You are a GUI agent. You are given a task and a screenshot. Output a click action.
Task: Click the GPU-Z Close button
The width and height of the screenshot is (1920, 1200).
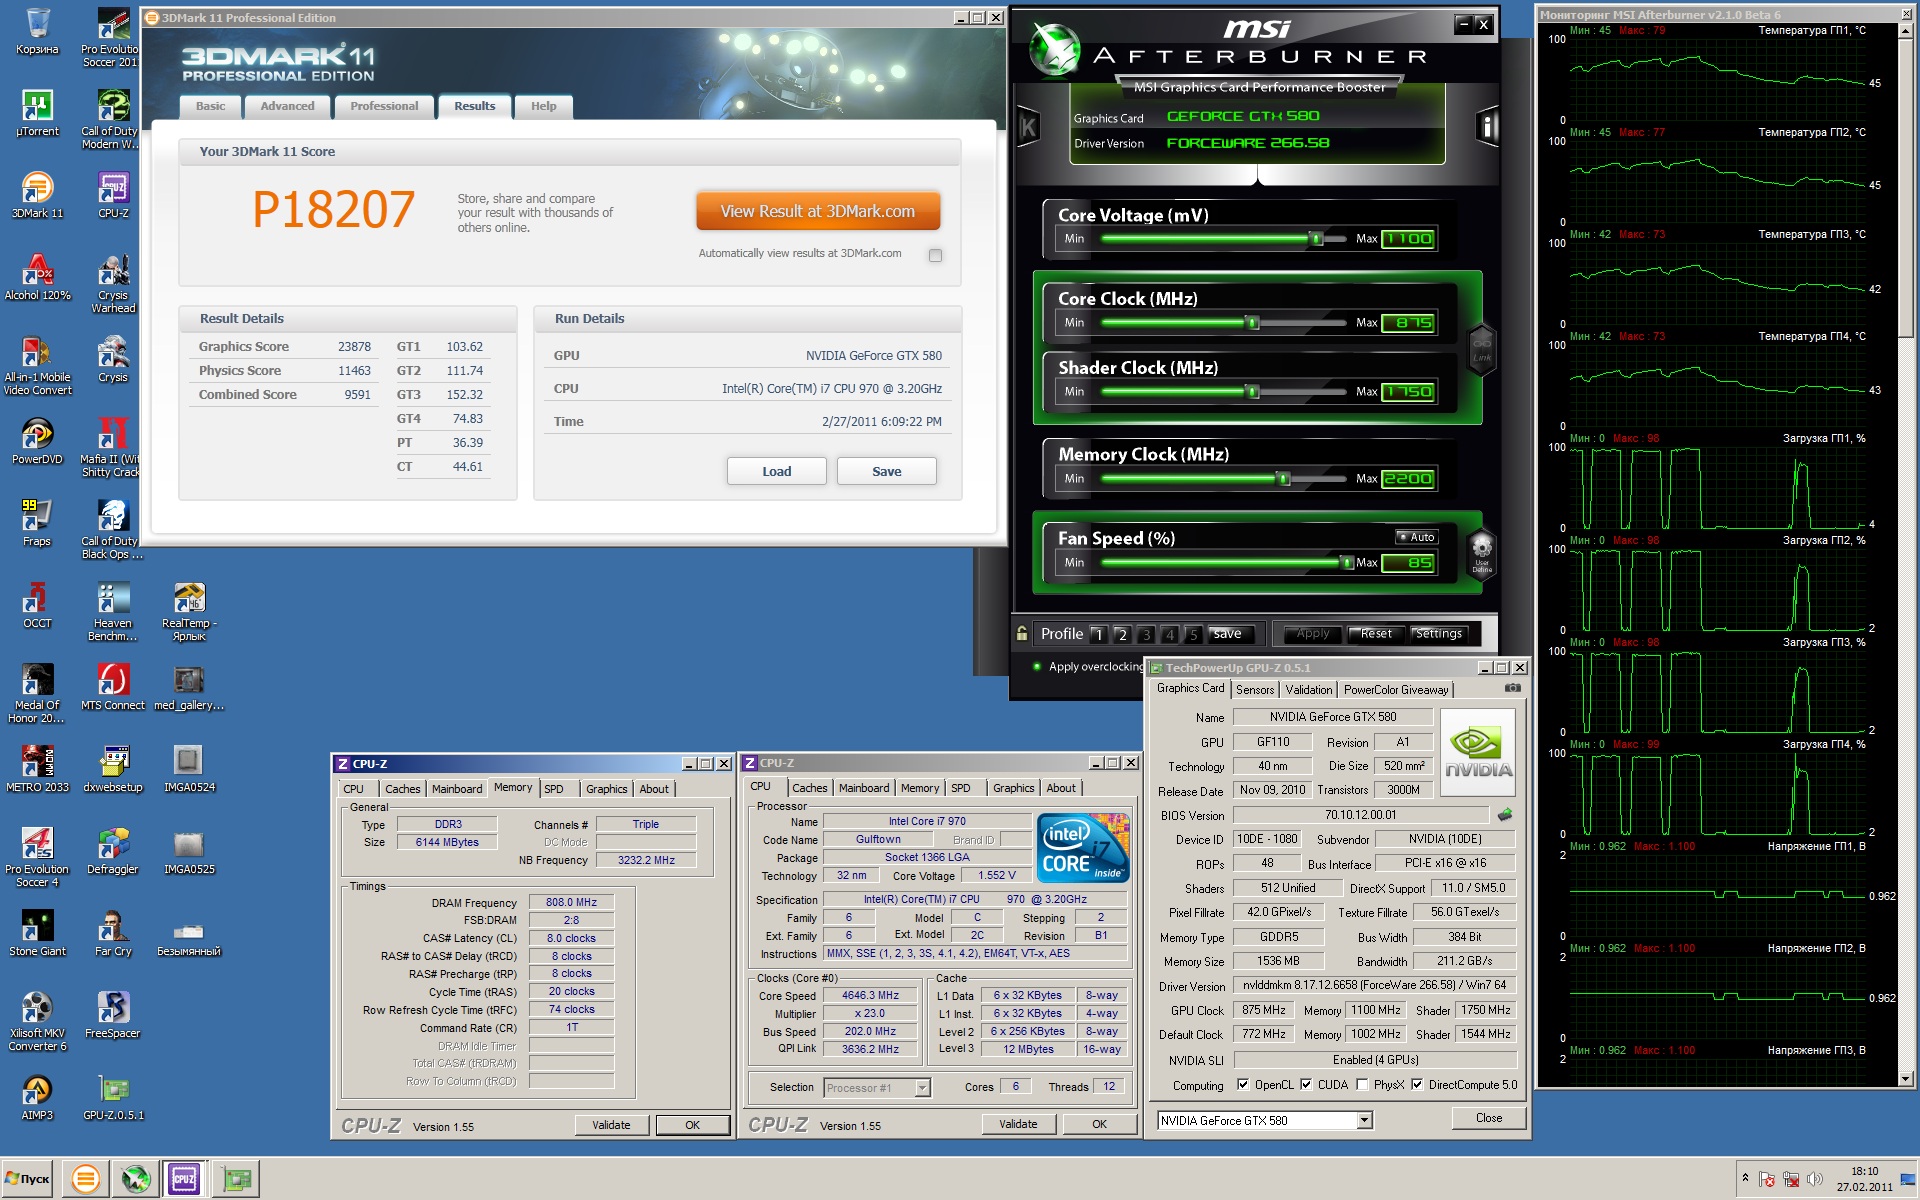pos(1488,1118)
